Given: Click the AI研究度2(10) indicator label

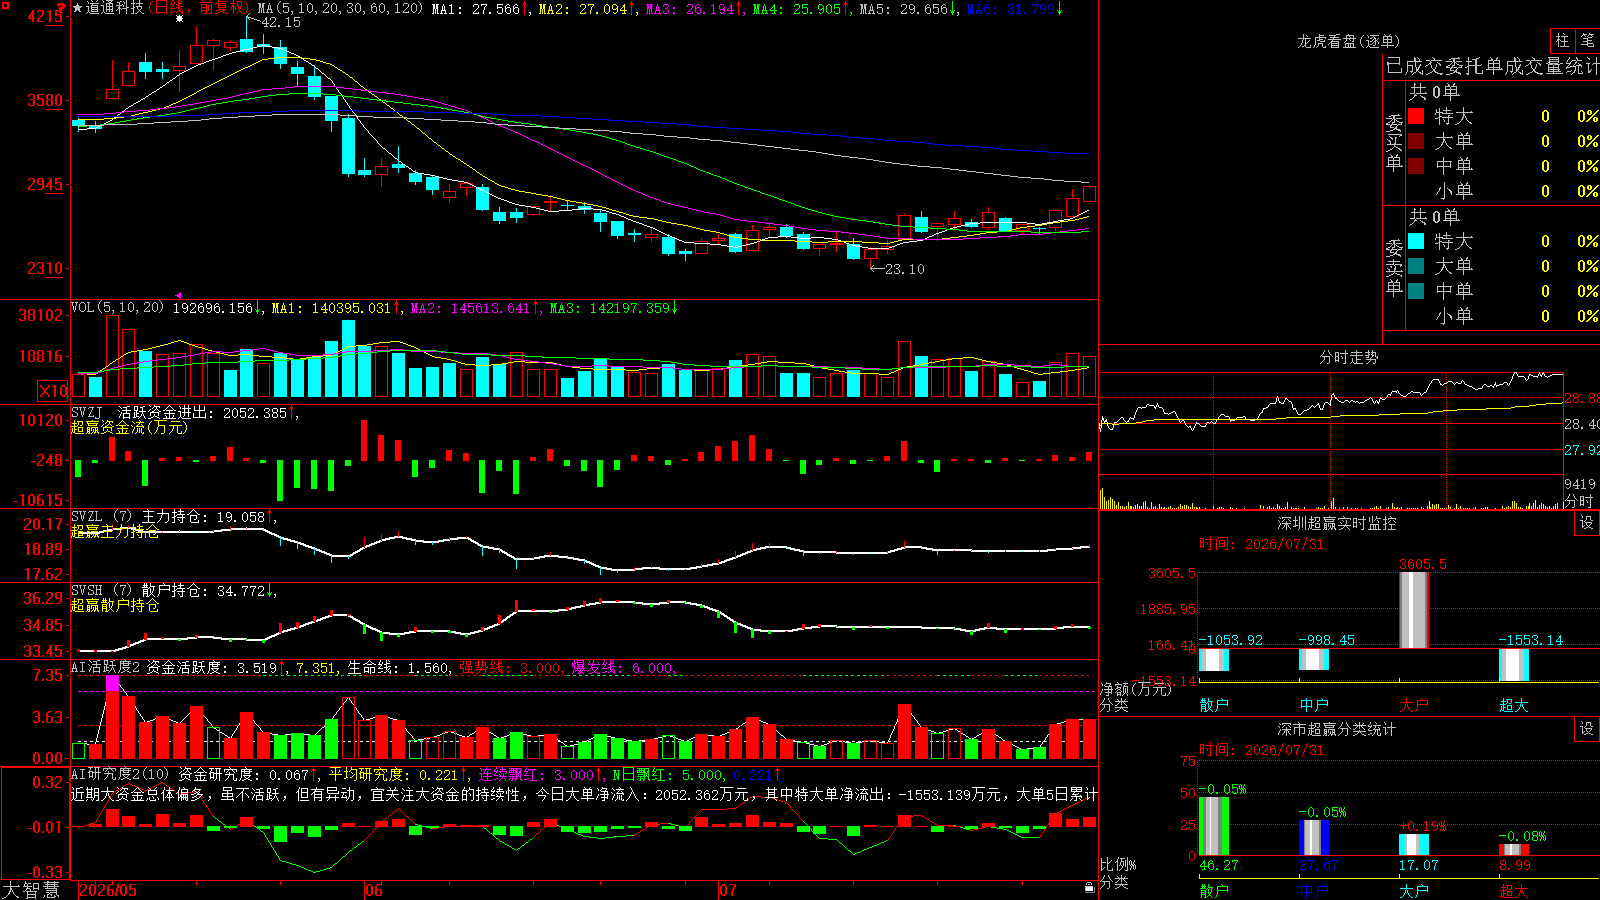Looking at the screenshot, I should (x=120, y=774).
